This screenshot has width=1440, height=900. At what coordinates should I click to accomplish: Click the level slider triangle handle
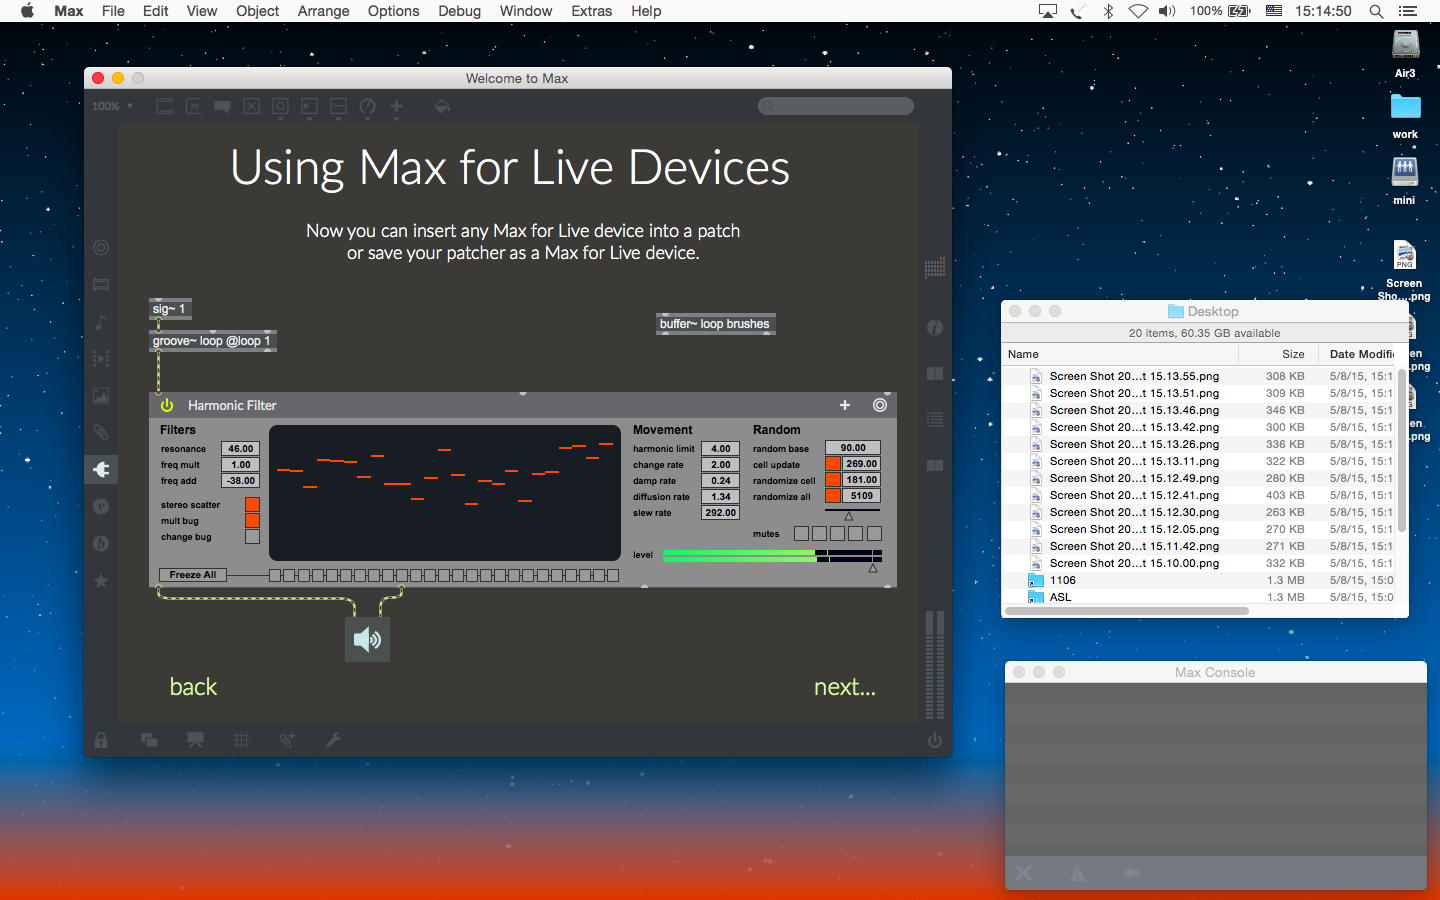coord(873,568)
